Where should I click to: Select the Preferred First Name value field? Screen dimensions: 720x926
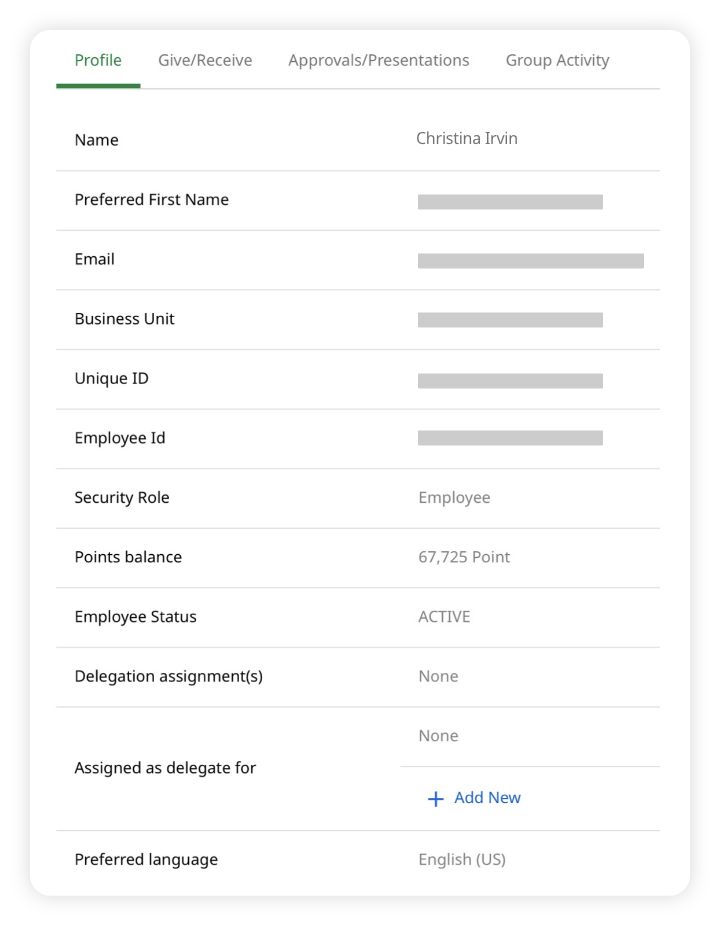click(x=511, y=200)
